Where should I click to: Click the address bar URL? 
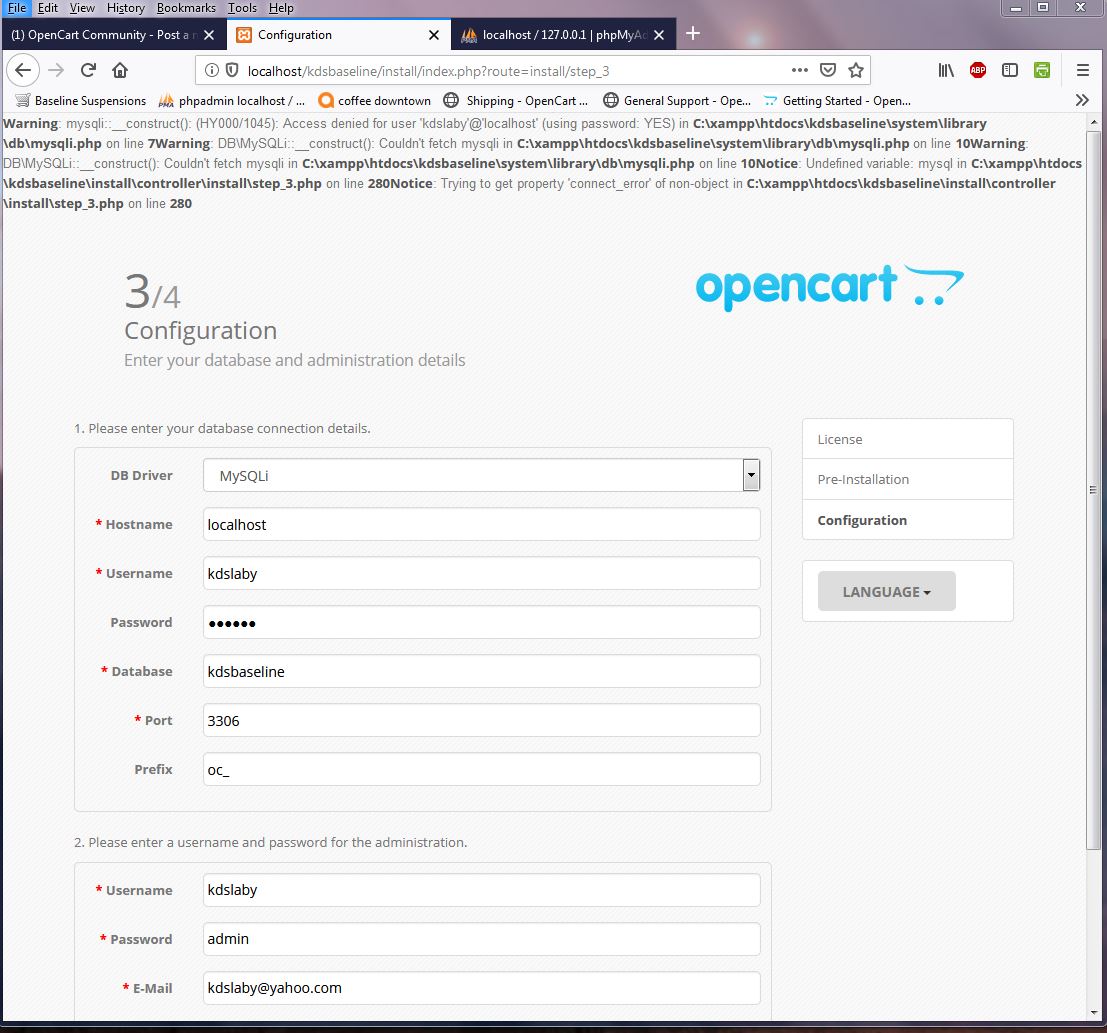pyautogui.click(x=429, y=71)
